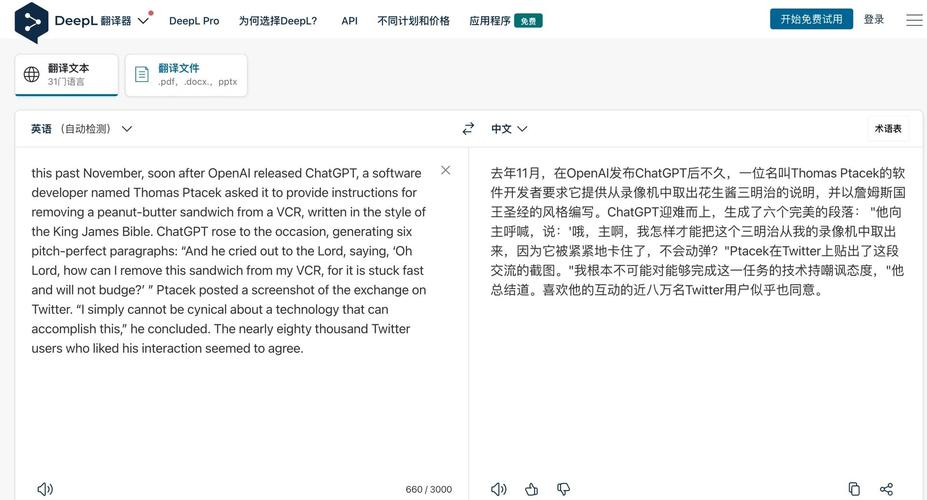Open the DeepL Pro page
Image resolution: width=927 pixels, height=500 pixels.
pos(194,21)
